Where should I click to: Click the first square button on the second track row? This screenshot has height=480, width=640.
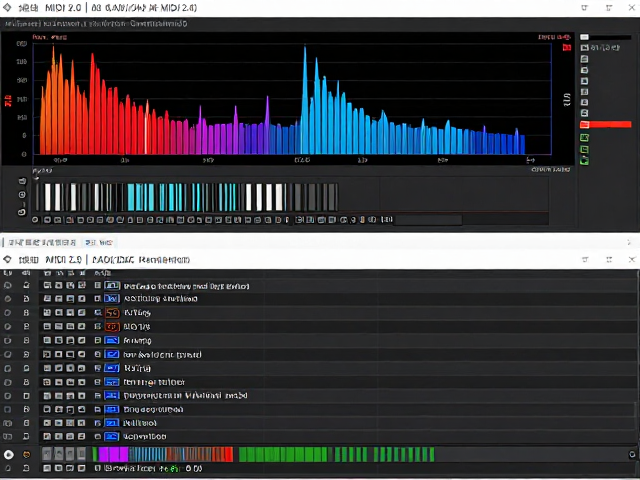click(x=47, y=299)
